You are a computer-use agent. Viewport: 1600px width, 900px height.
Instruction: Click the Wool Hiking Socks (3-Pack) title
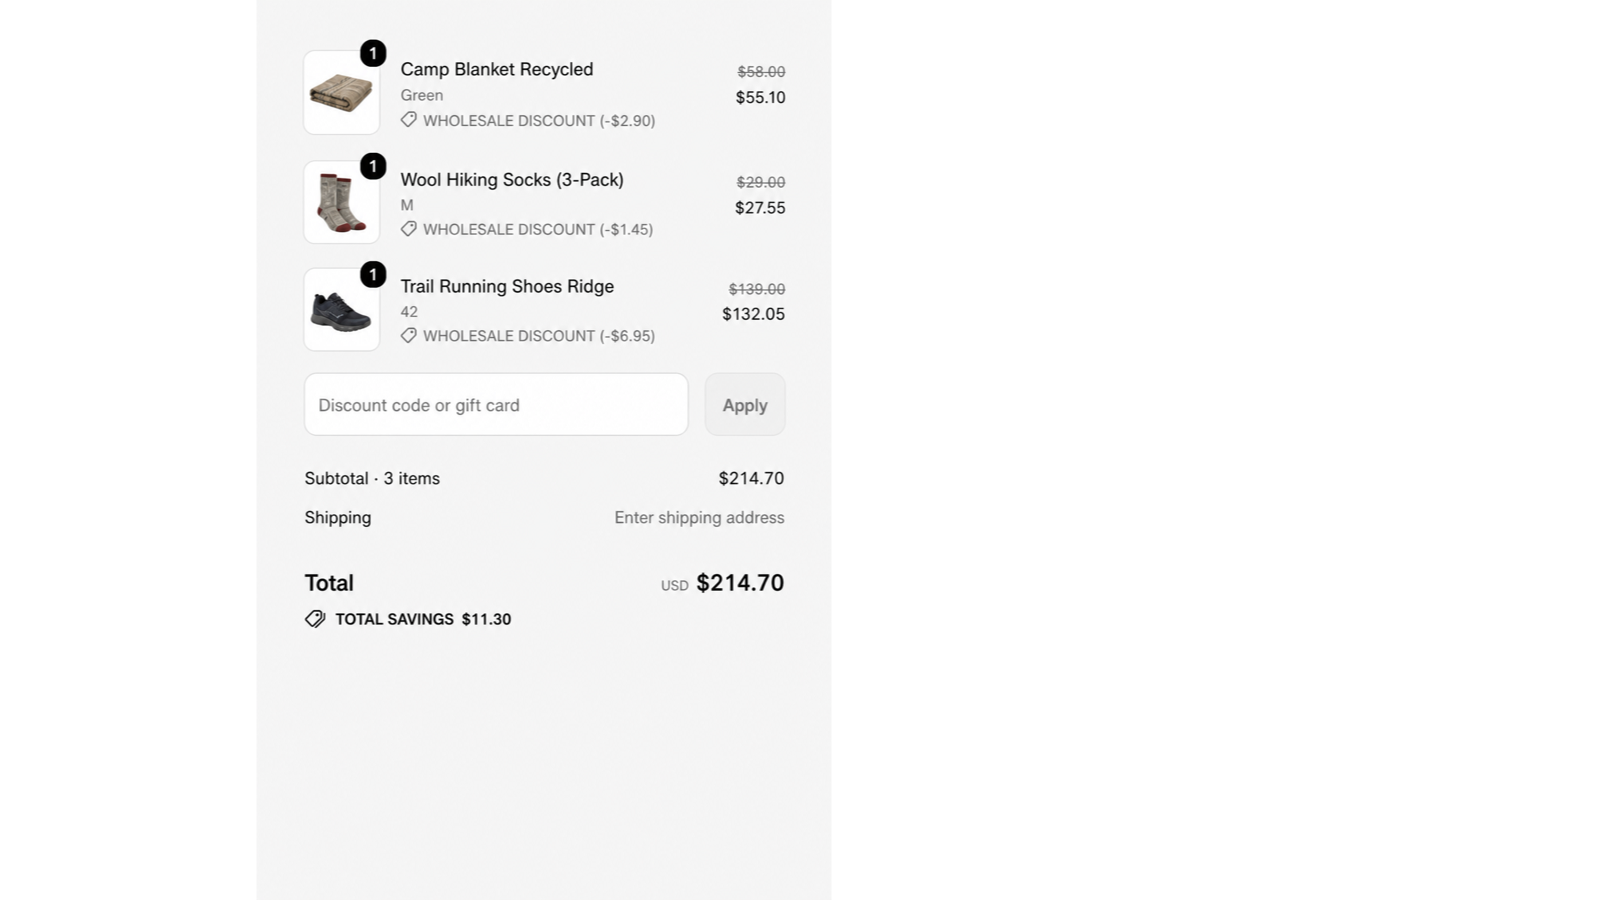tap(512, 179)
